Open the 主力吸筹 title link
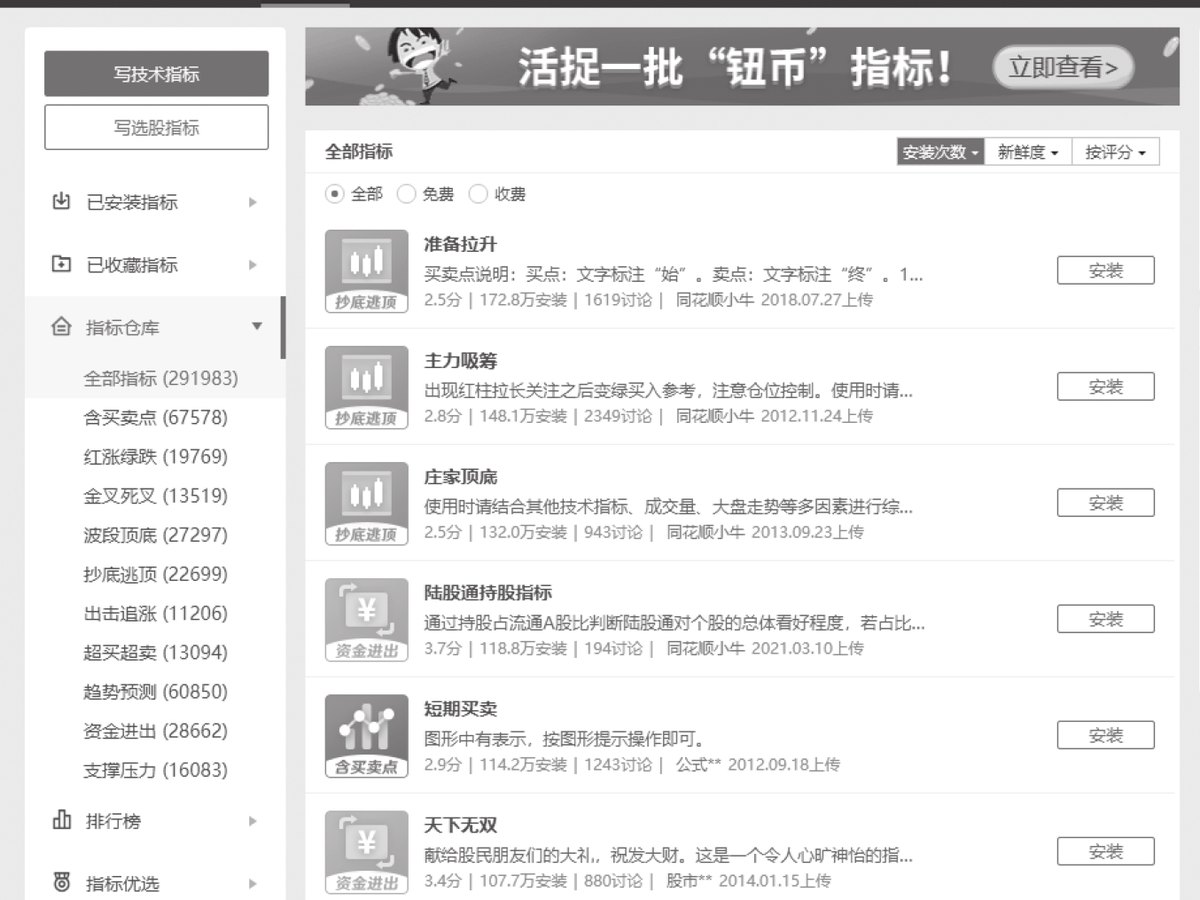The height and width of the screenshot is (900, 1200). pos(460,360)
